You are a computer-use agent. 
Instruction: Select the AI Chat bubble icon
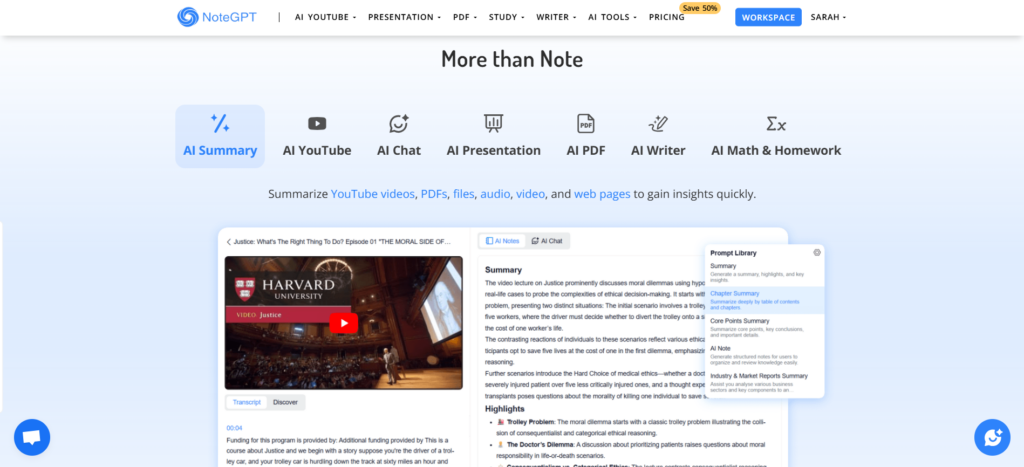pos(399,123)
